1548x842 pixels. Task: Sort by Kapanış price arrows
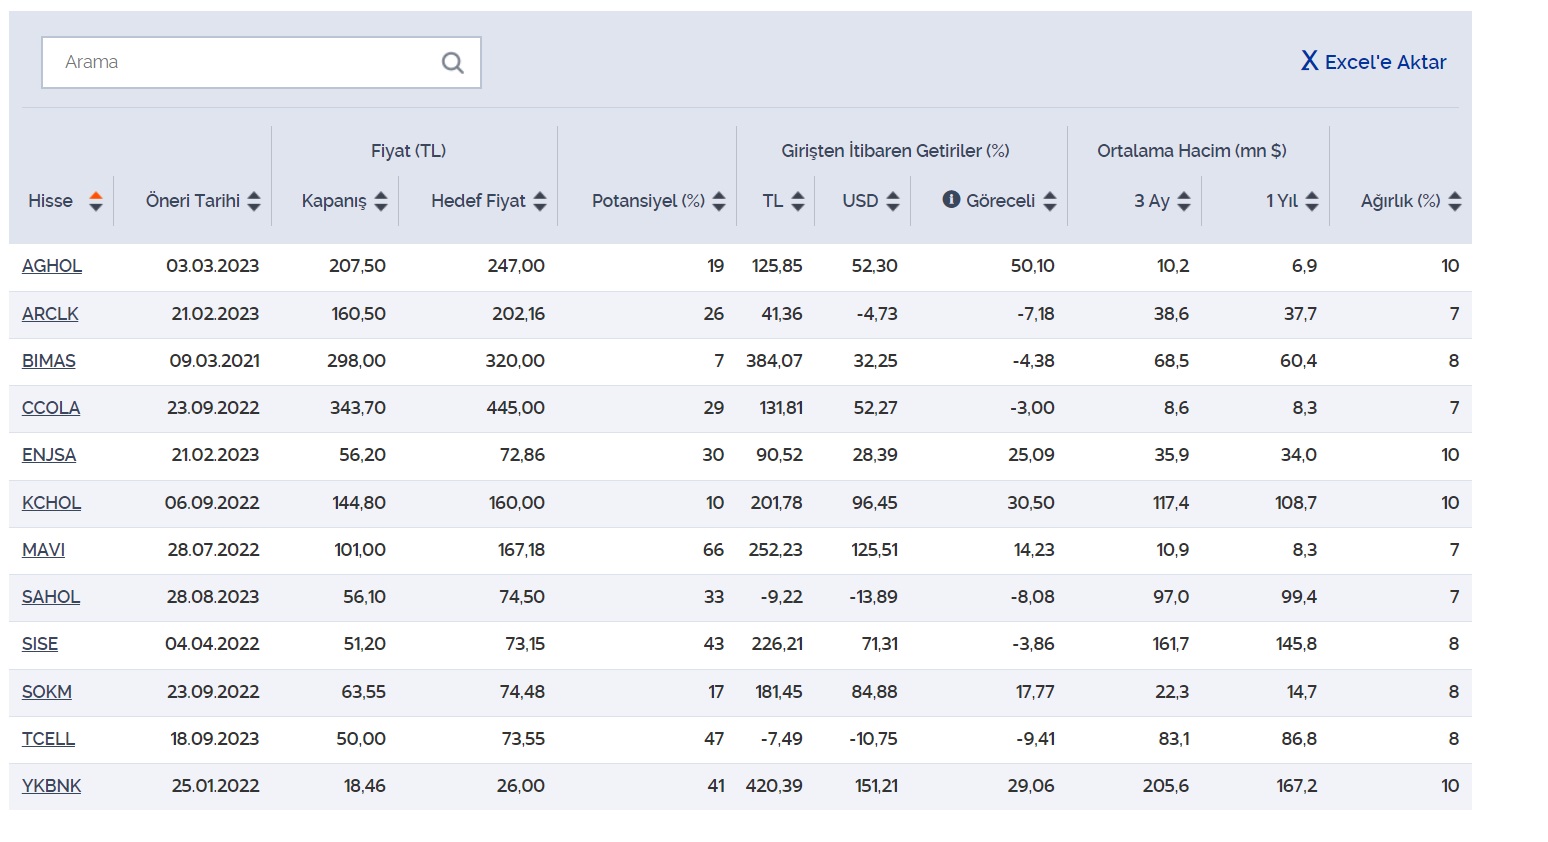click(381, 201)
